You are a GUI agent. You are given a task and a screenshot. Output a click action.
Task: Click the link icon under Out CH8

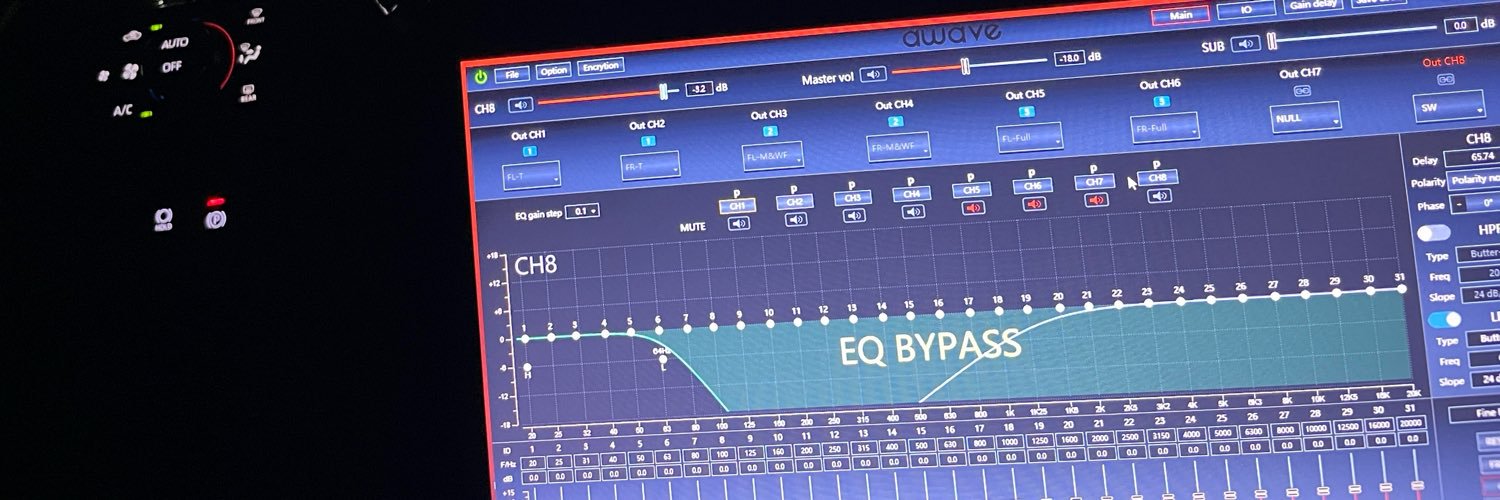pos(1446,79)
